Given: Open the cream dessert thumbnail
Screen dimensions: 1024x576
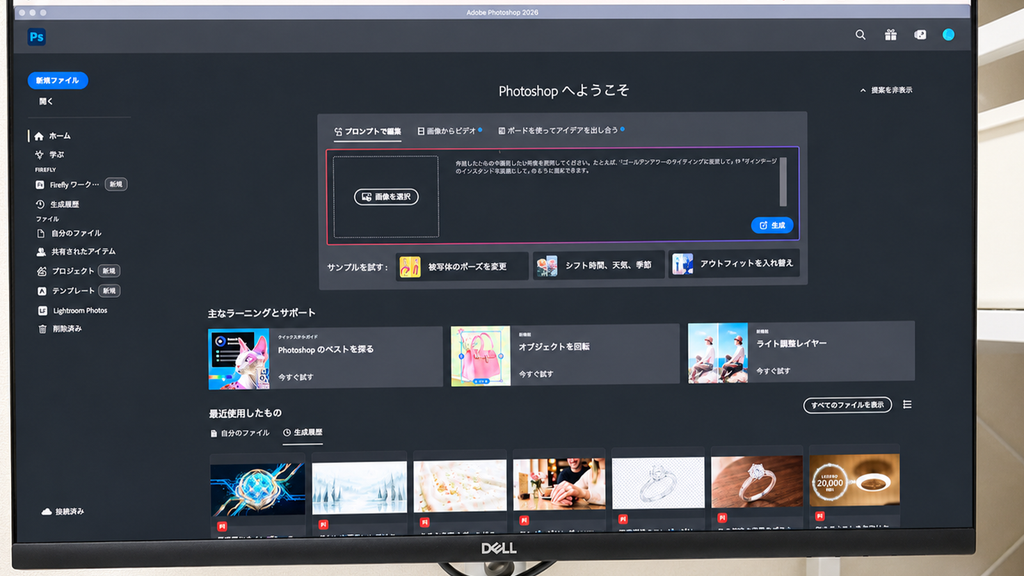Looking at the screenshot, I should click(459, 486).
